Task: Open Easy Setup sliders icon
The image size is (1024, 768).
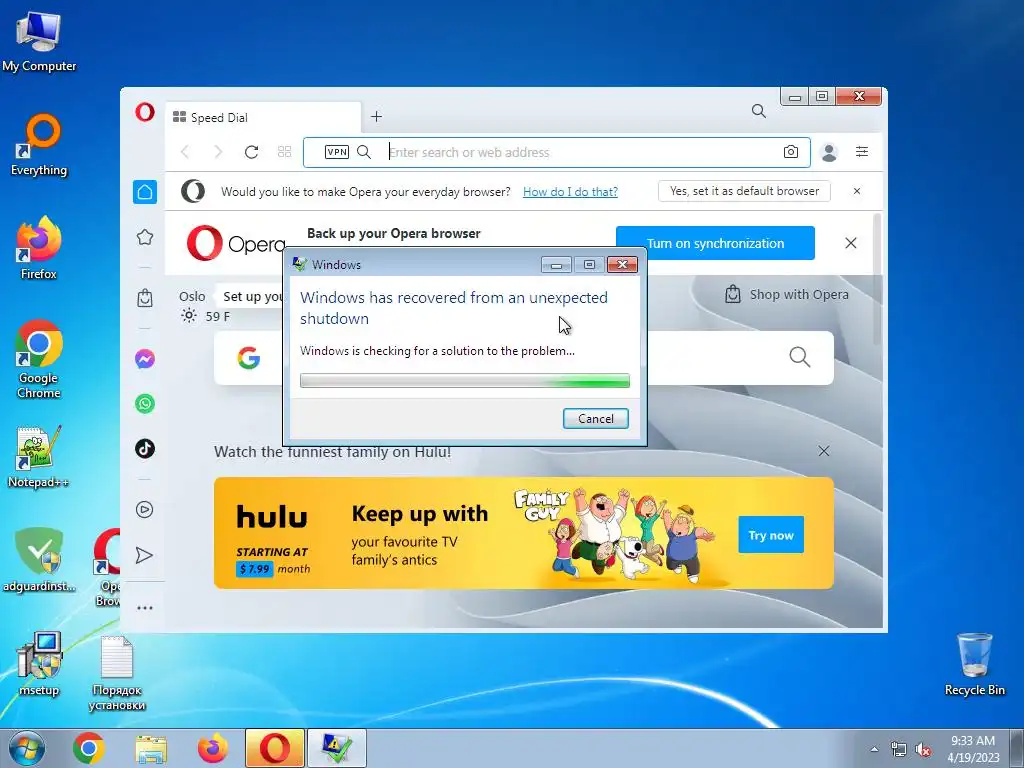Action: (862, 152)
